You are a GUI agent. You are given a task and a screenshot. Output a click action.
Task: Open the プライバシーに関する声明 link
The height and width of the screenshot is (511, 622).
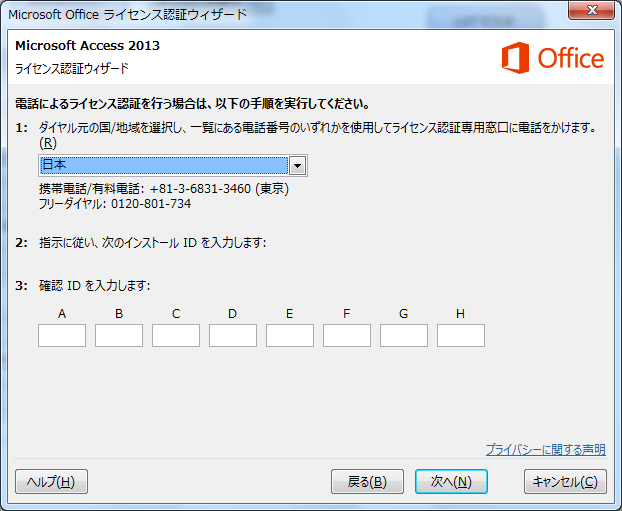[x=545, y=450]
